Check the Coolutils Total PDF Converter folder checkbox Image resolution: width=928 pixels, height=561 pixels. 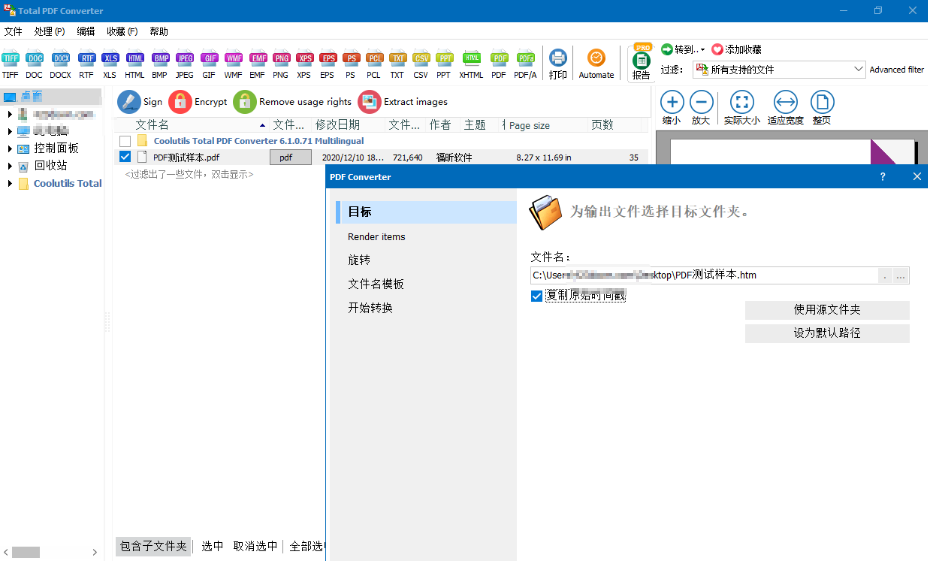click(x=125, y=141)
